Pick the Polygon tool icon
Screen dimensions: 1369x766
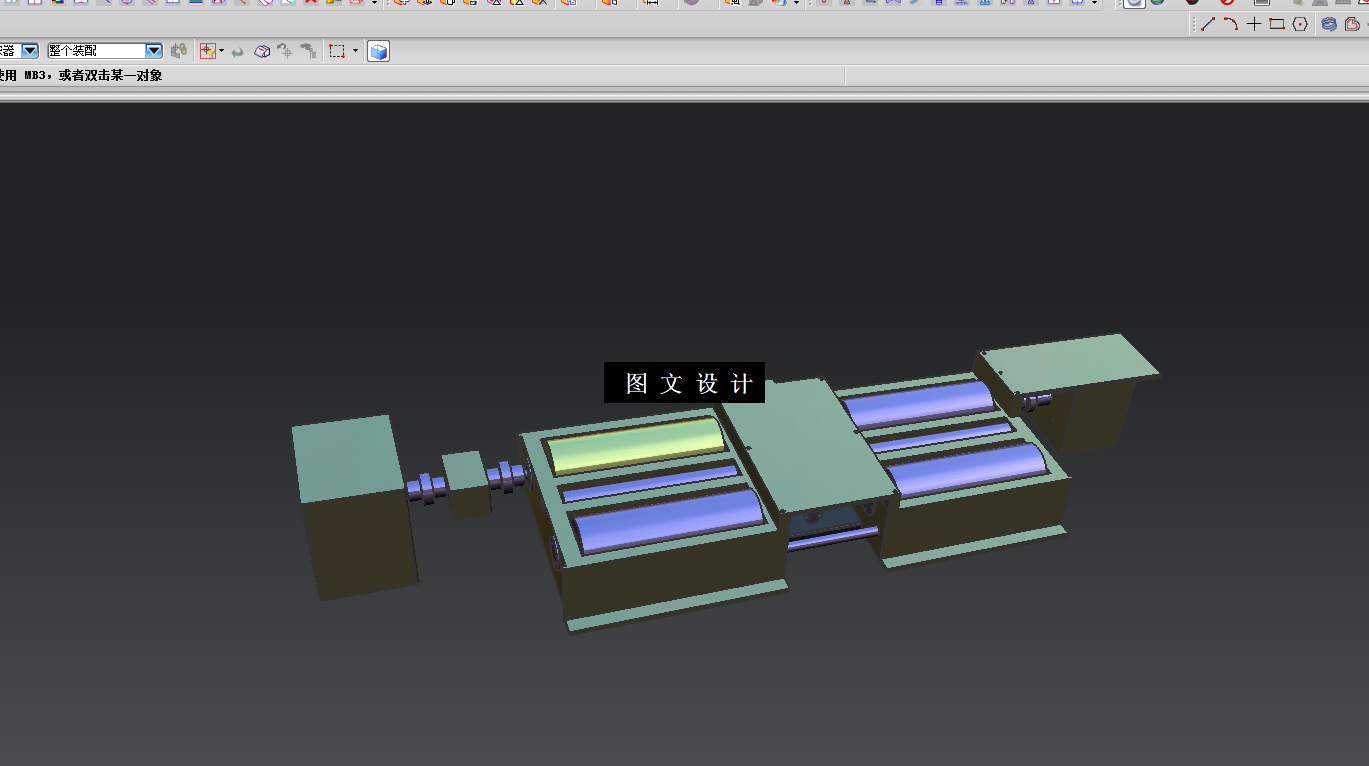1300,24
